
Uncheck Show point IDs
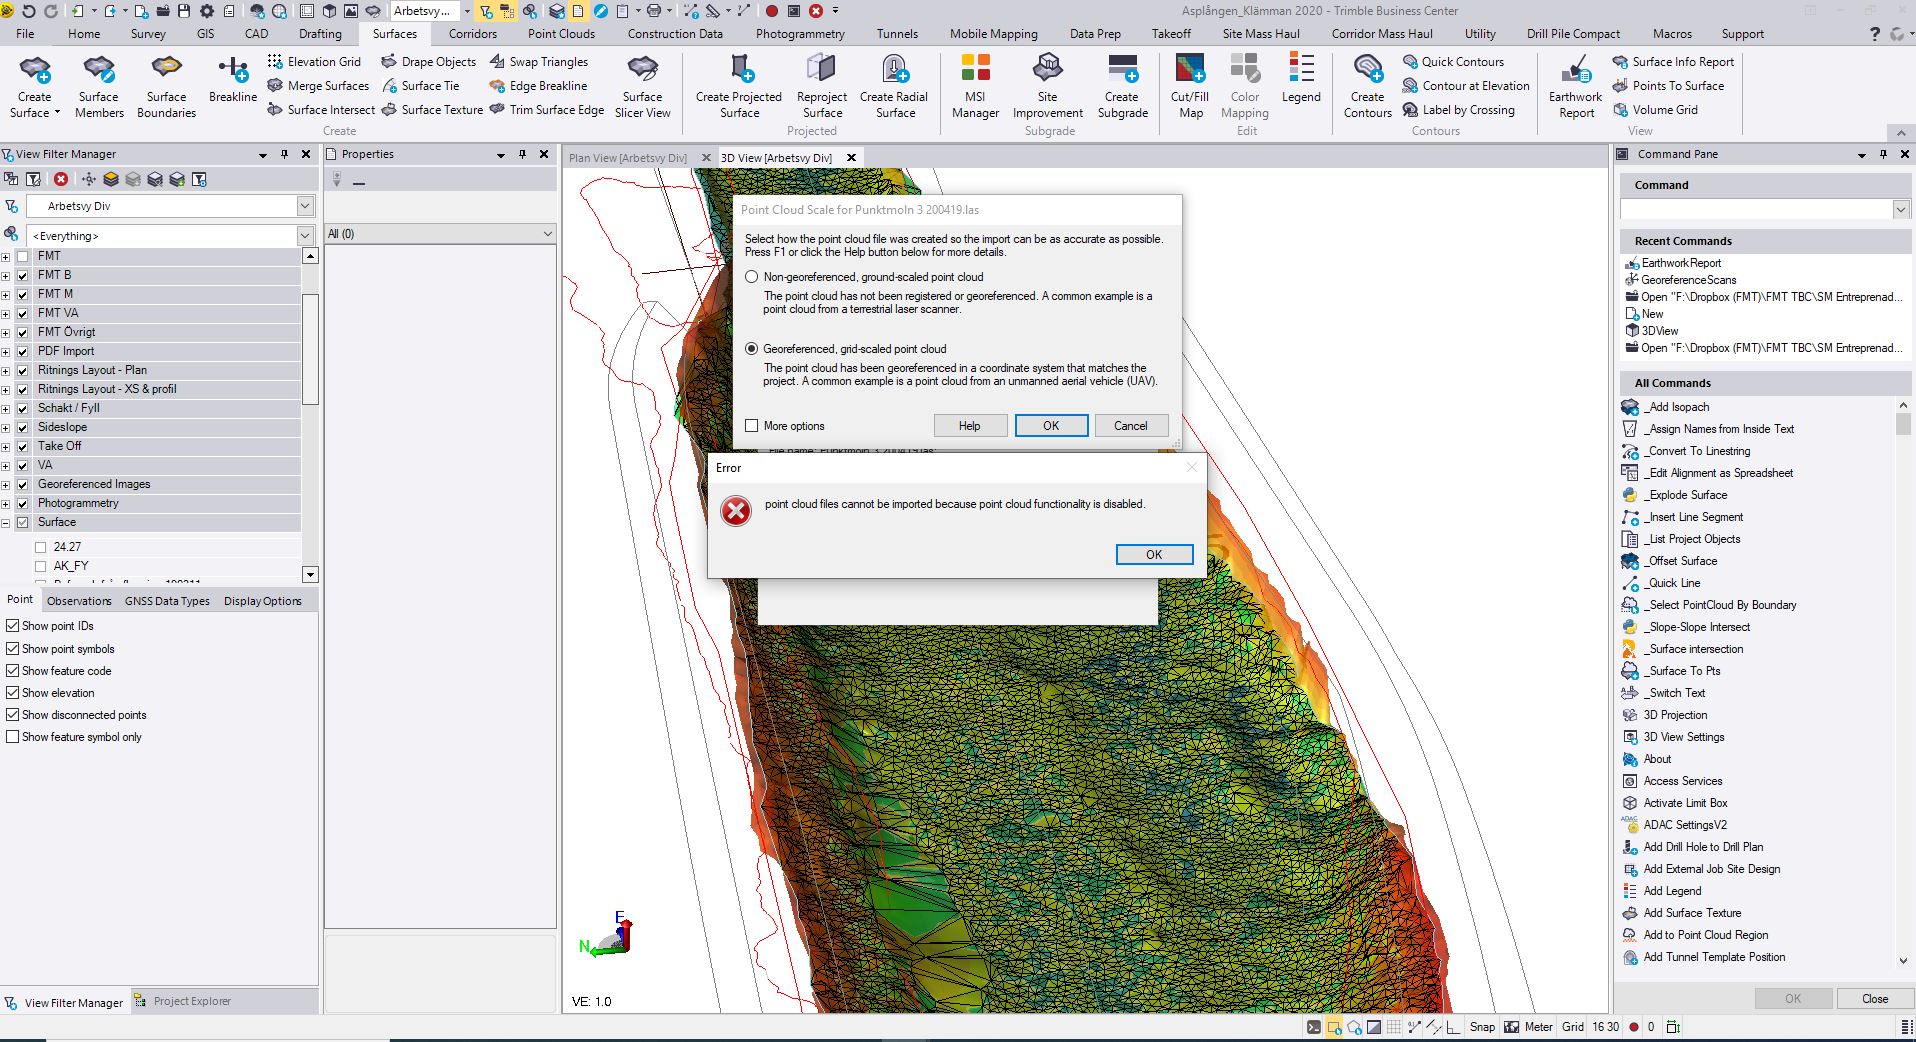[13, 626]
